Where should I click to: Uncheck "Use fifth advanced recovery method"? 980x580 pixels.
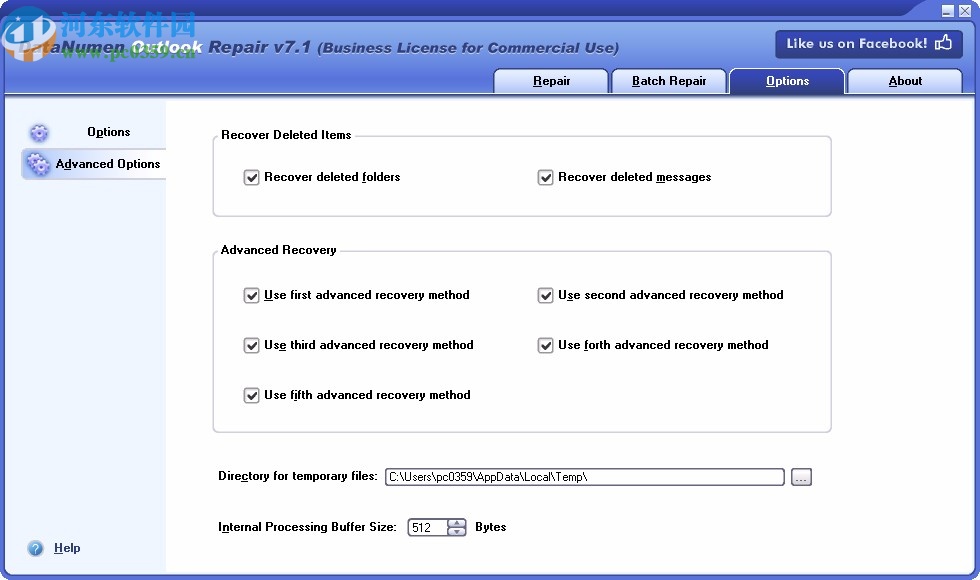click(252, 395)
